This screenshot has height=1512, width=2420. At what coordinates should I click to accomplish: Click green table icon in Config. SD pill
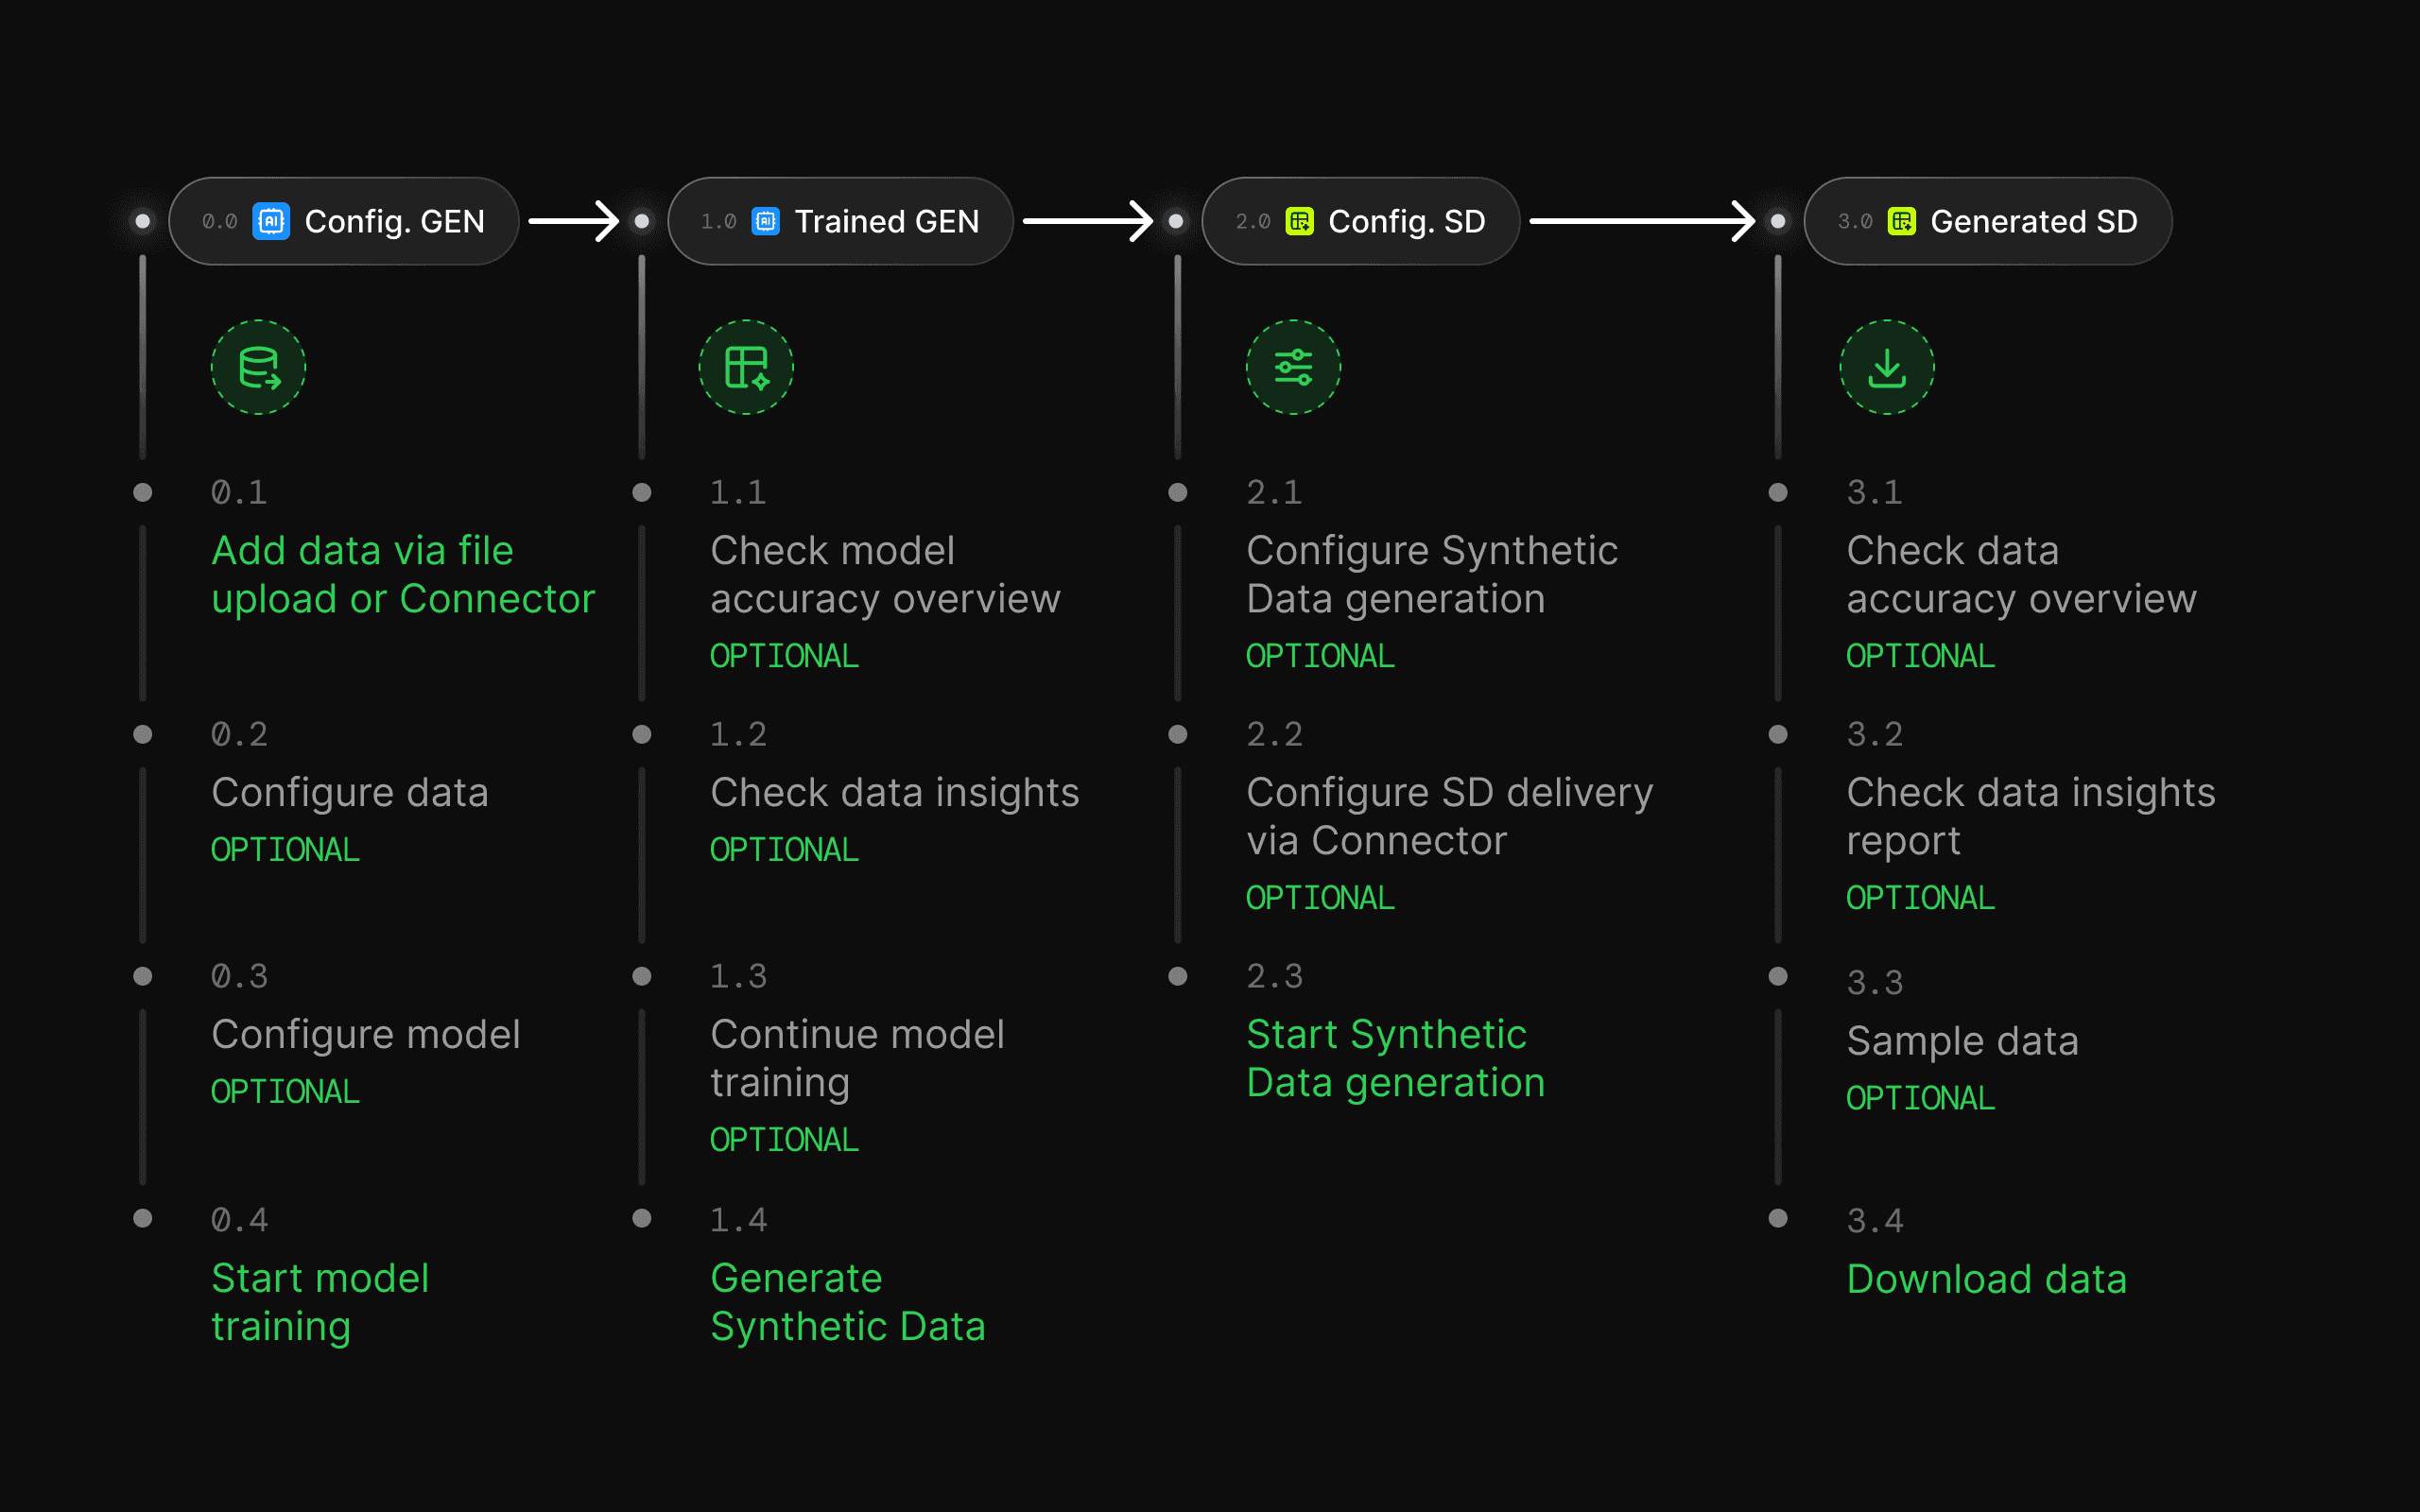point(1299,221)
